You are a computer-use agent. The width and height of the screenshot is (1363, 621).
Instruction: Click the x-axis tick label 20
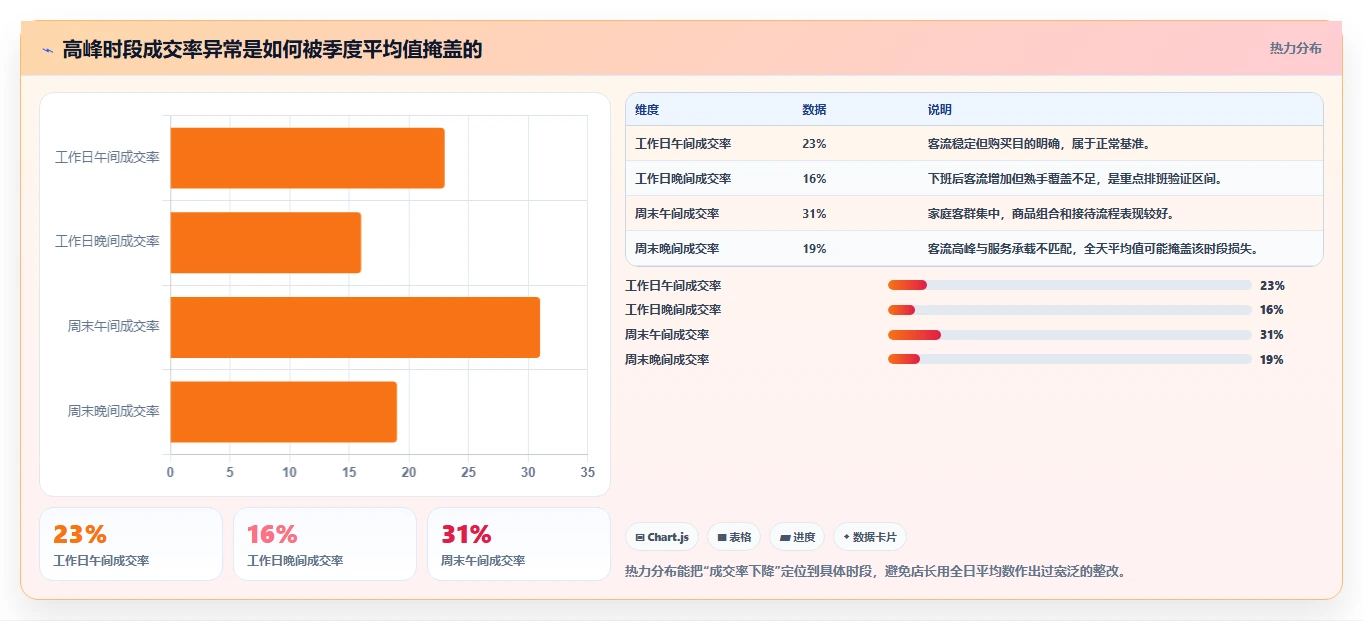[x=409, y=473]
